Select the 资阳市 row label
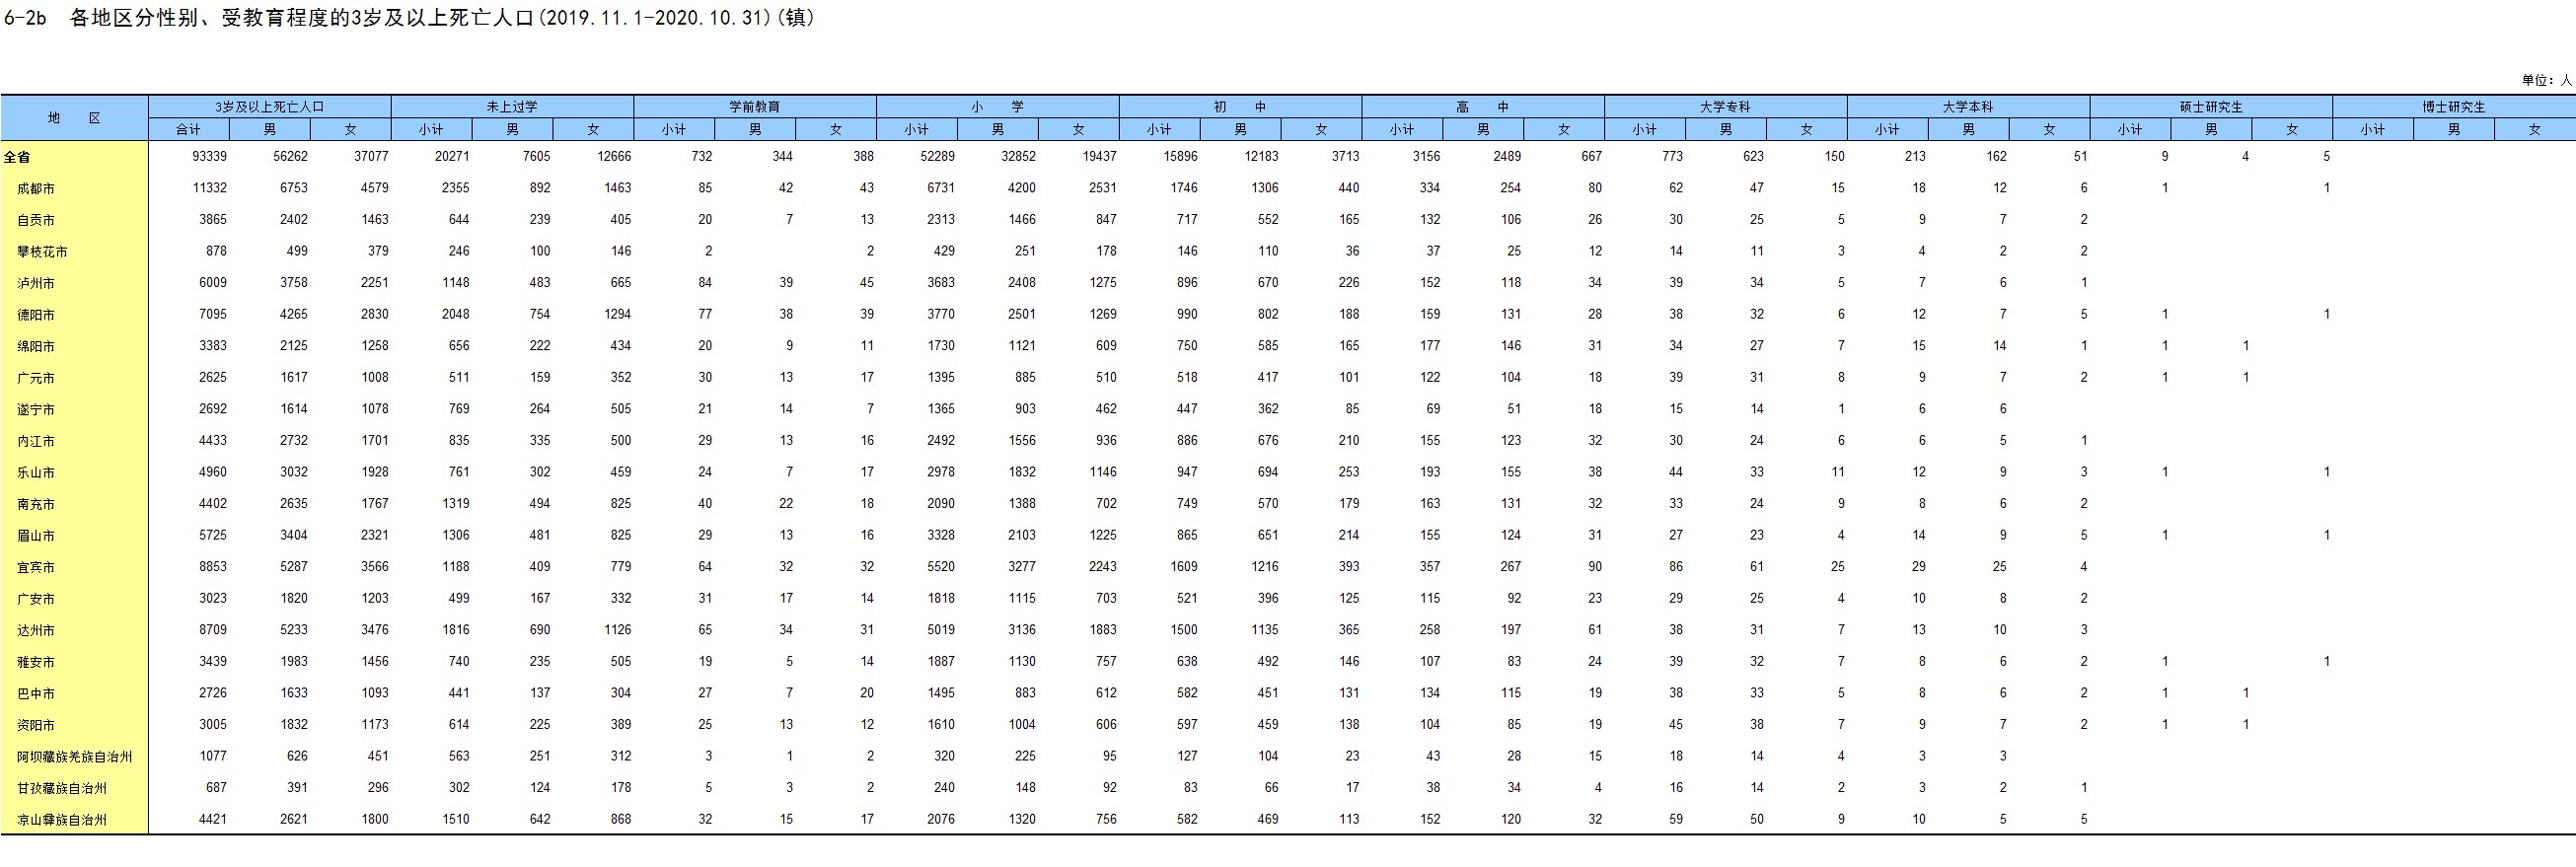Screen dimensions: 2576x867 (x=36, y=725)
